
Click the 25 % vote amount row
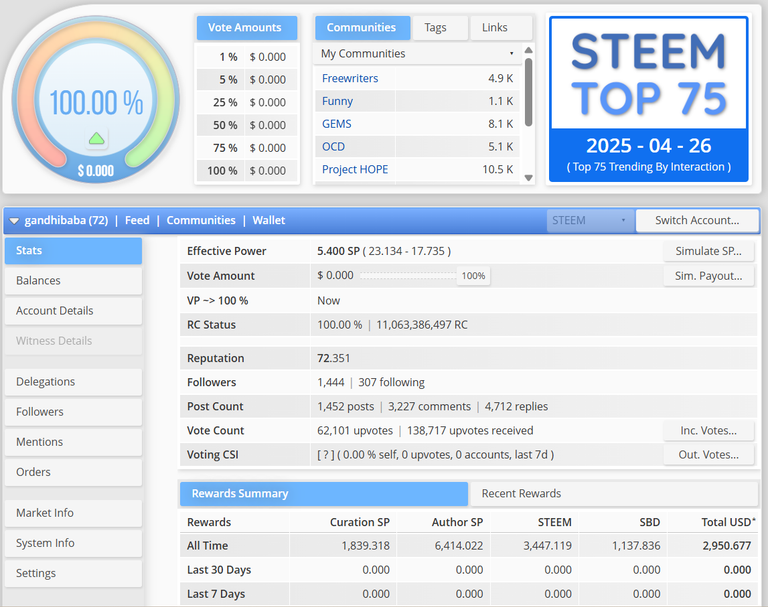pyautogui.click(x=247, y=102)
